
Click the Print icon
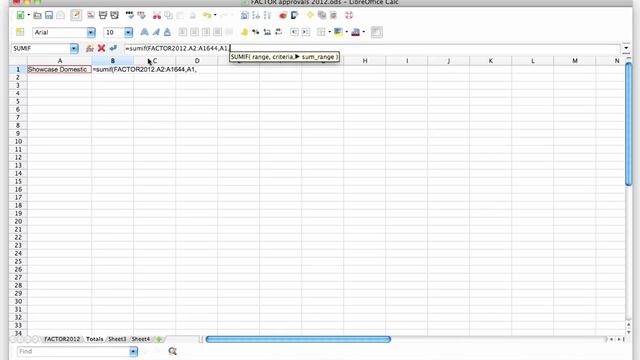tap(103, 15)
